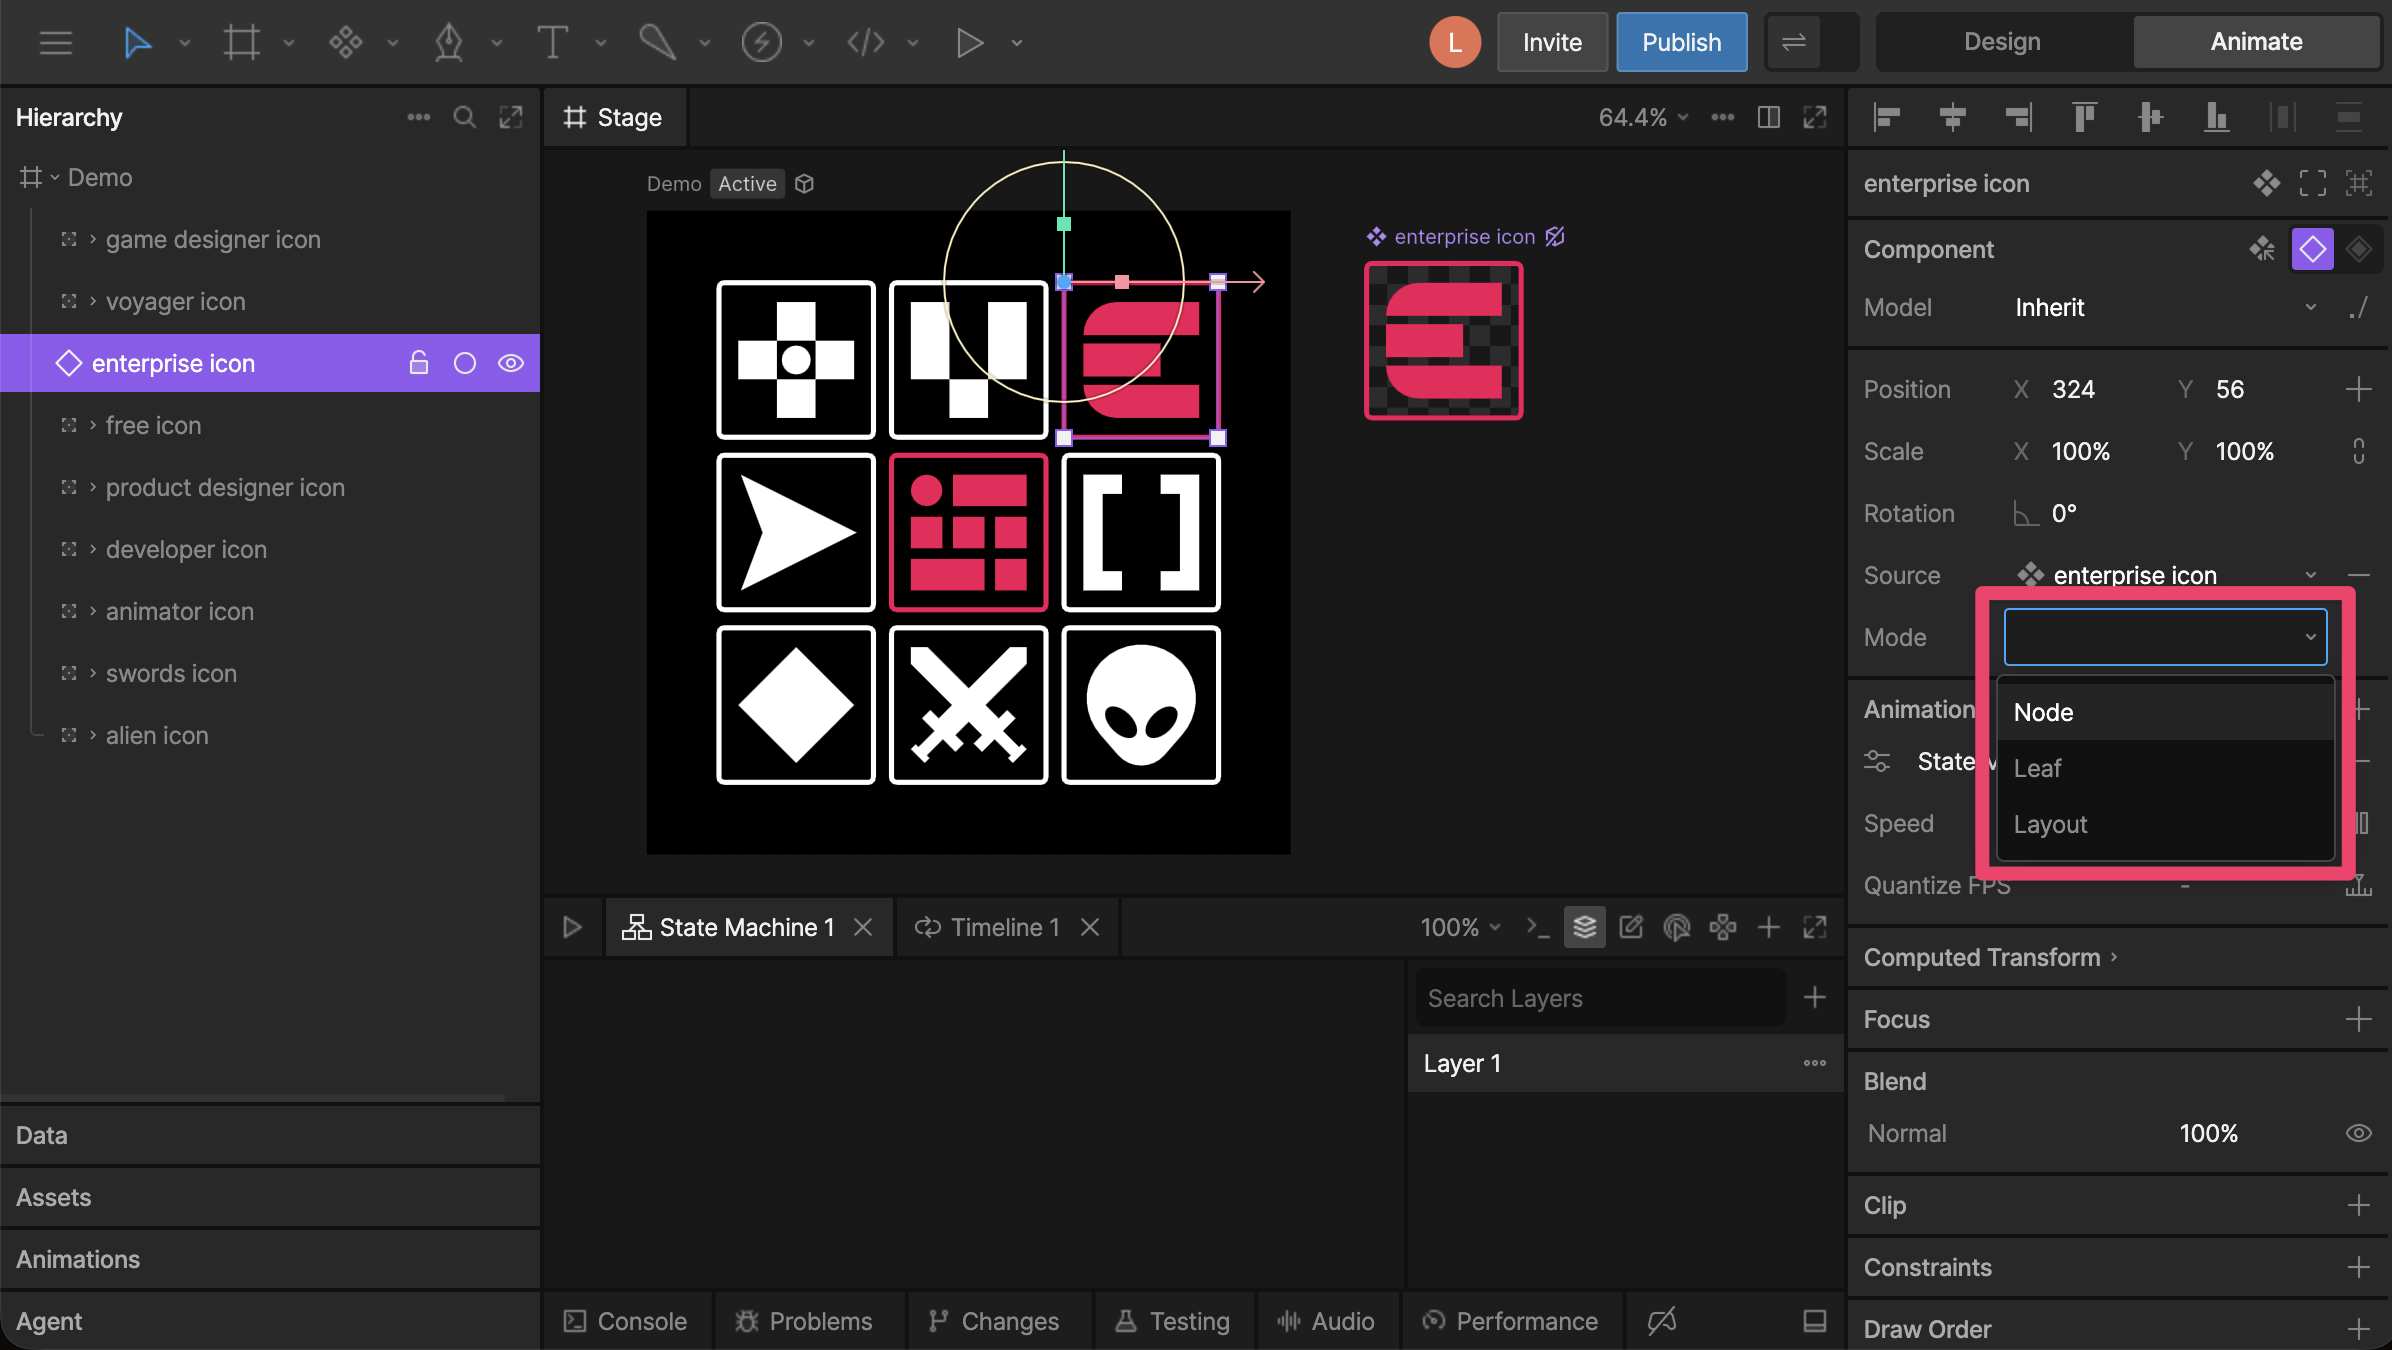Select the code scripting tool
The image size is (2392, 1350).
pos(865,43)
